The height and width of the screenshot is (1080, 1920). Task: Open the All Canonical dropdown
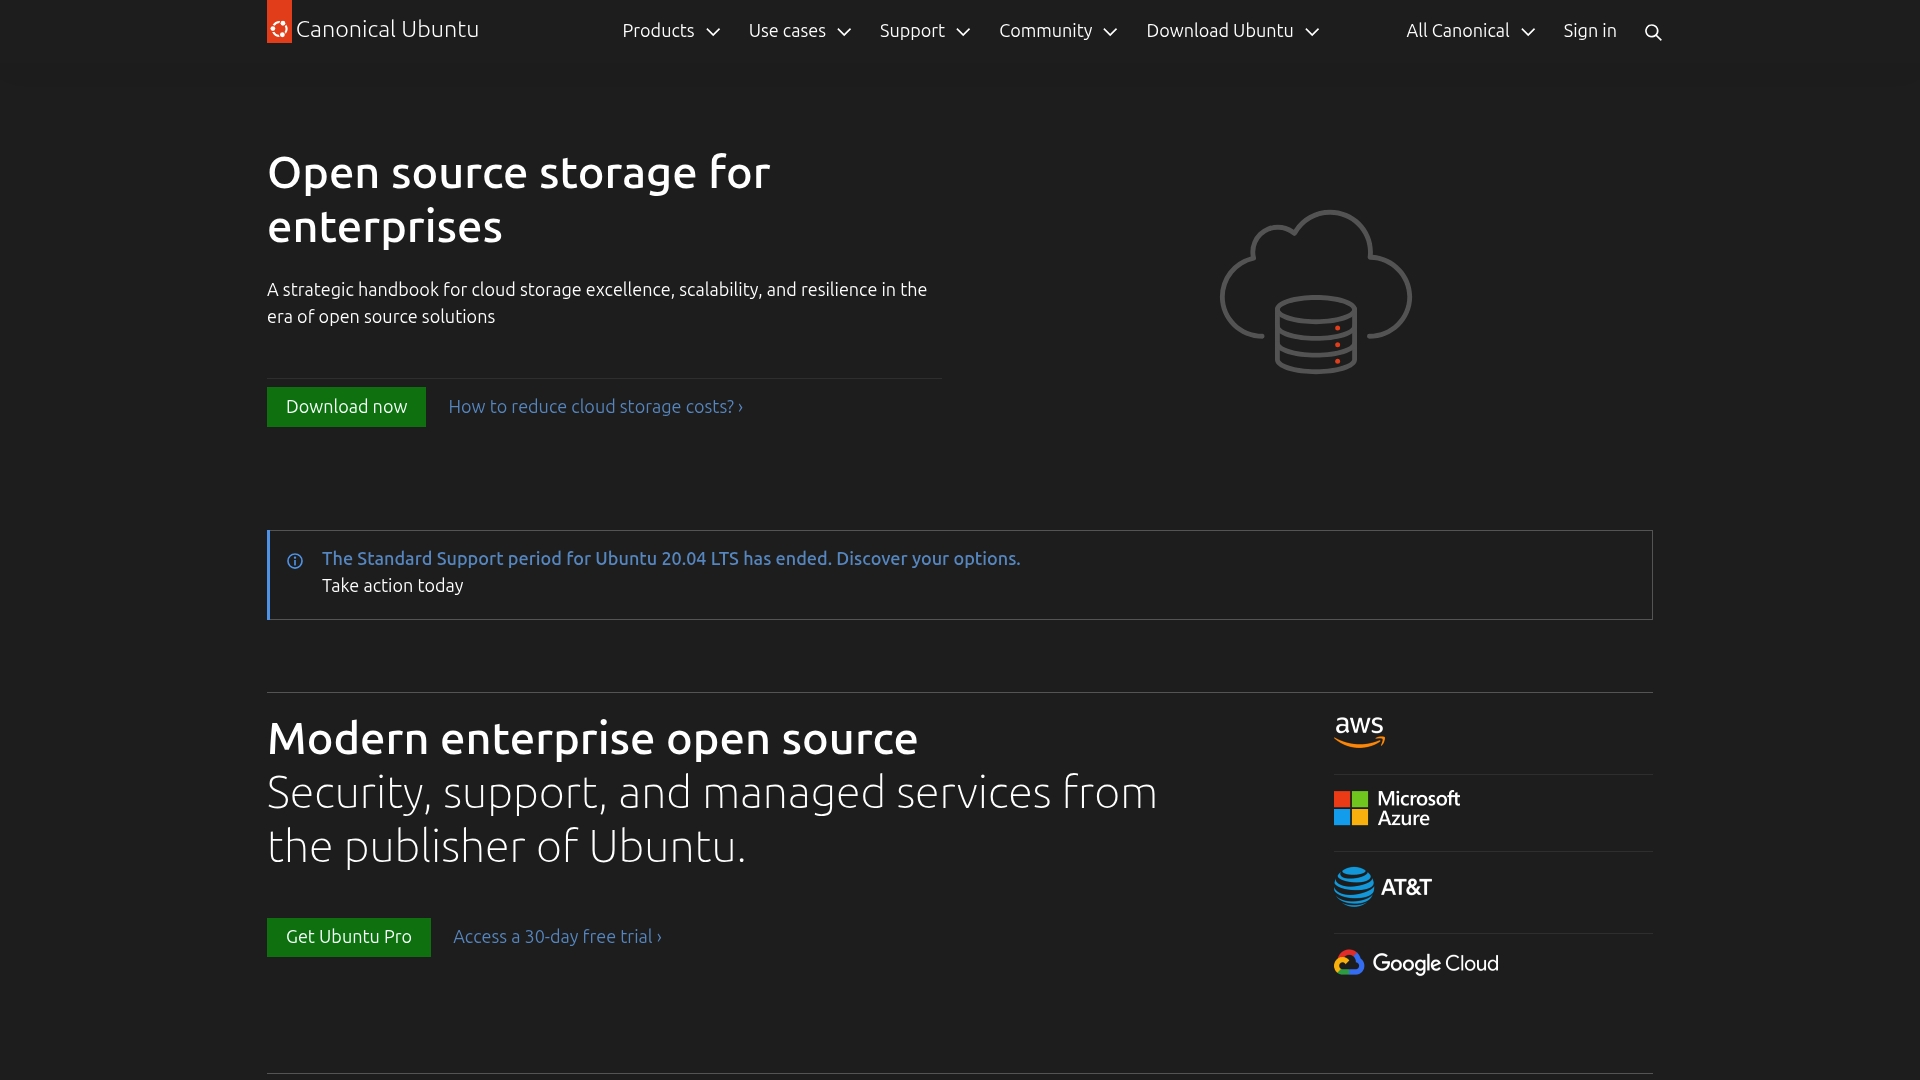tap(1468, 31)
